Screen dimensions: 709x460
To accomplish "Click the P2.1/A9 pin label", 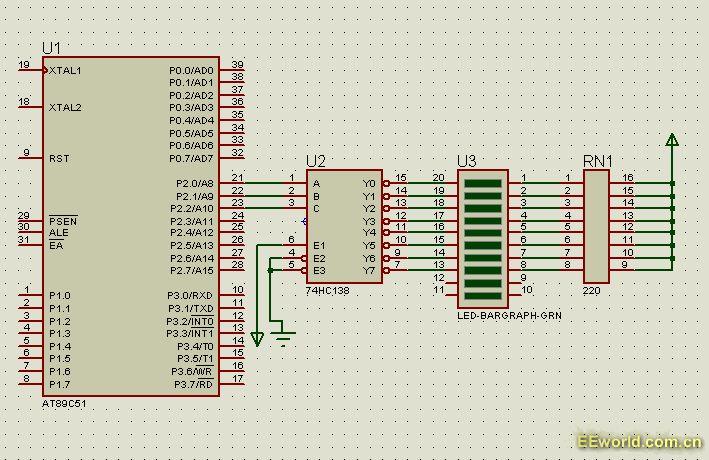I will tap(195, 197).
